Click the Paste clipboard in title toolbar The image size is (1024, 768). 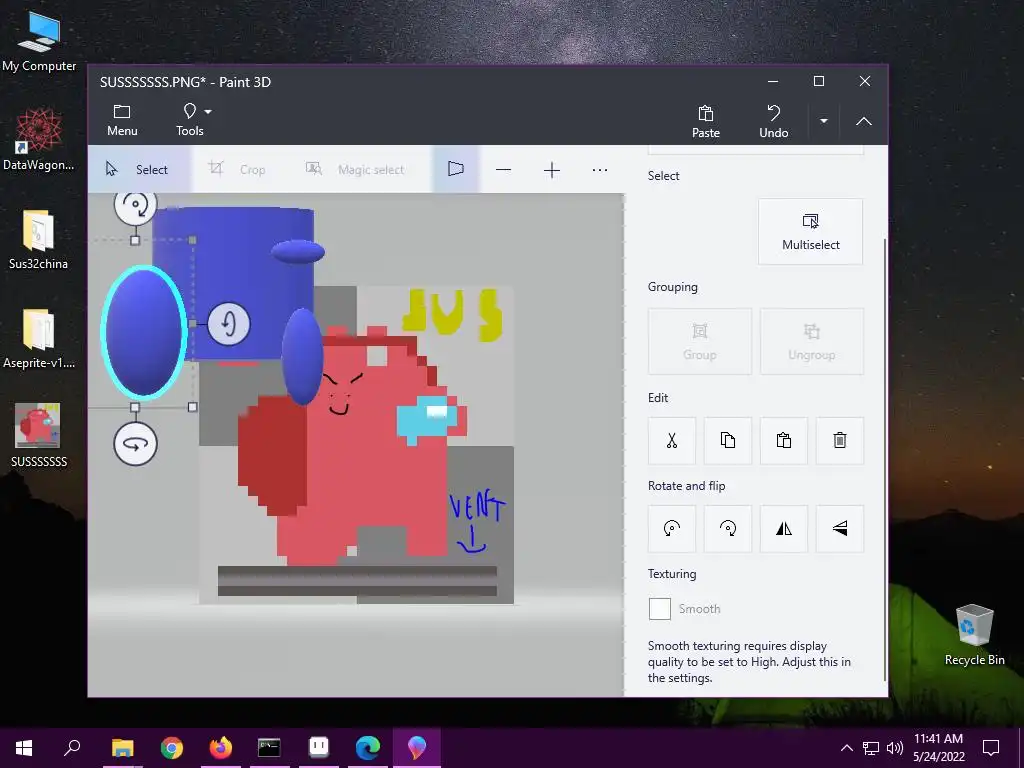[705, 121]
